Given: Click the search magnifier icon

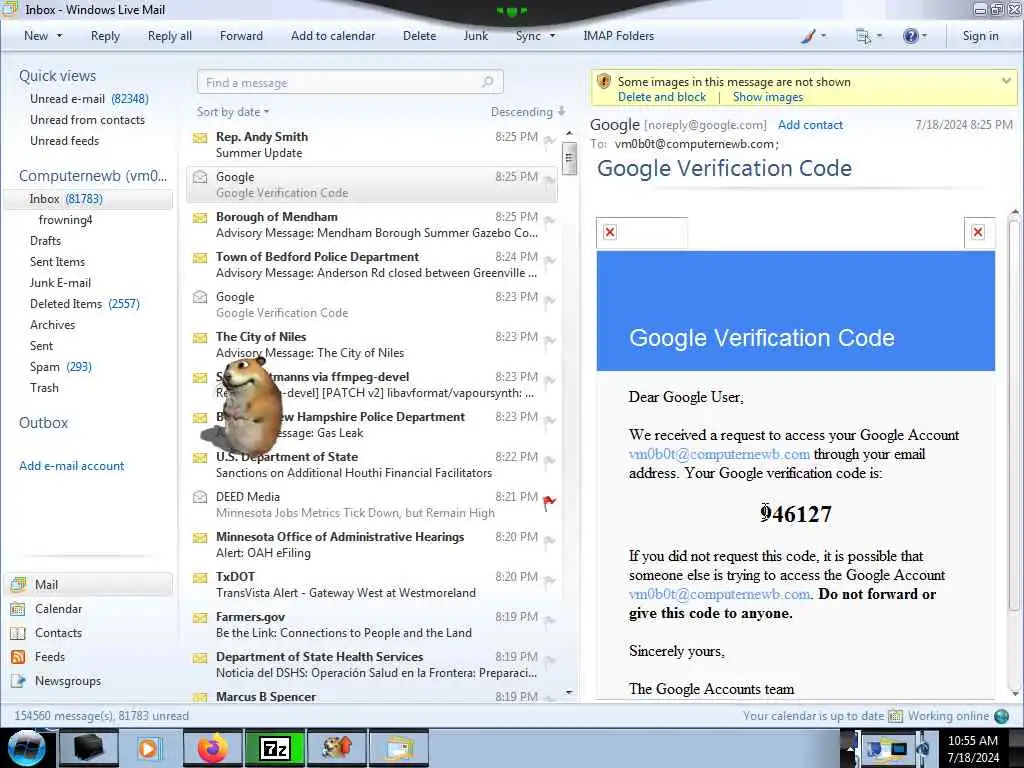Looking at the screenshot, I should [487, 82].
